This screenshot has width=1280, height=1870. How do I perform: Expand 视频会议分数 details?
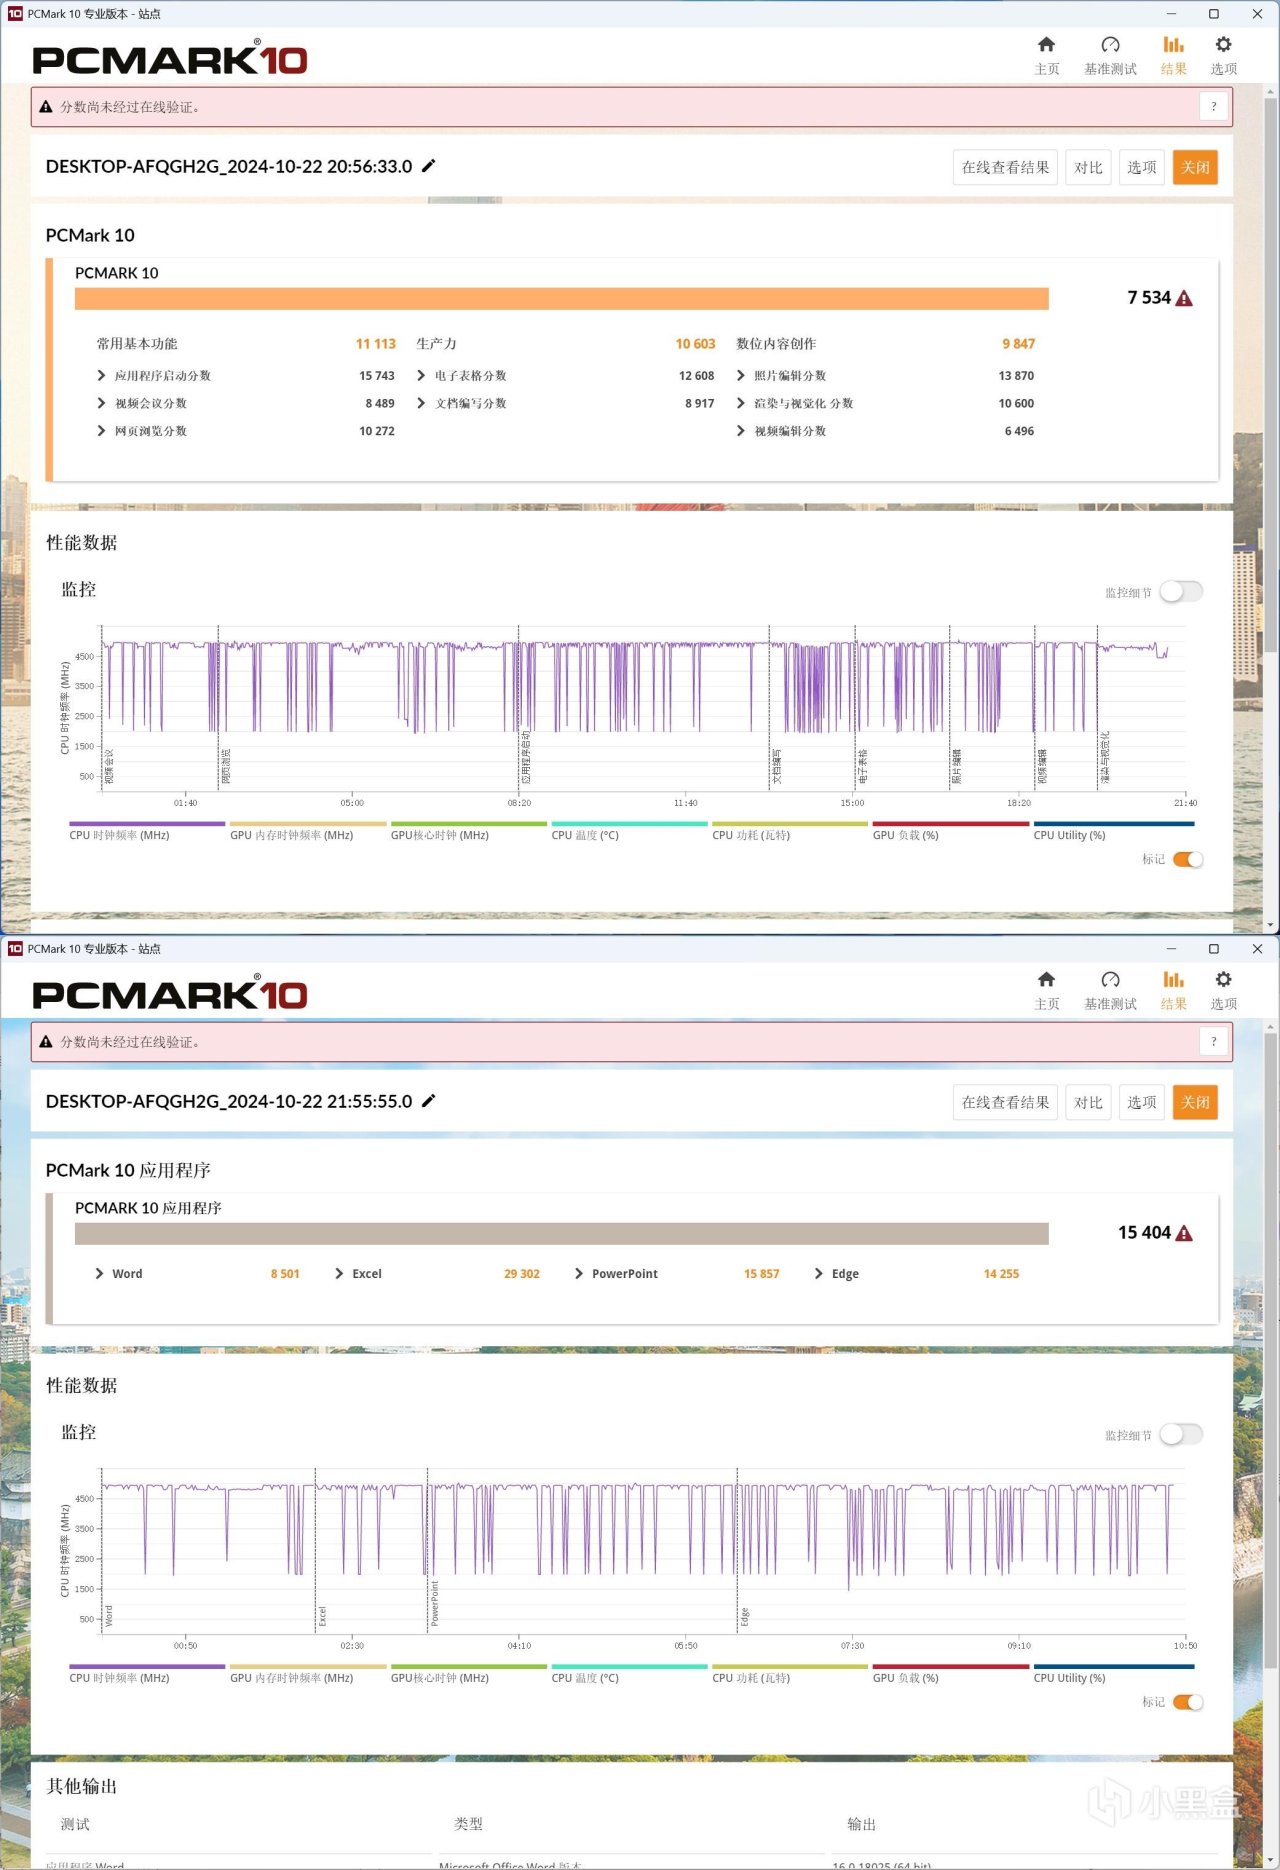coord(101,403)
